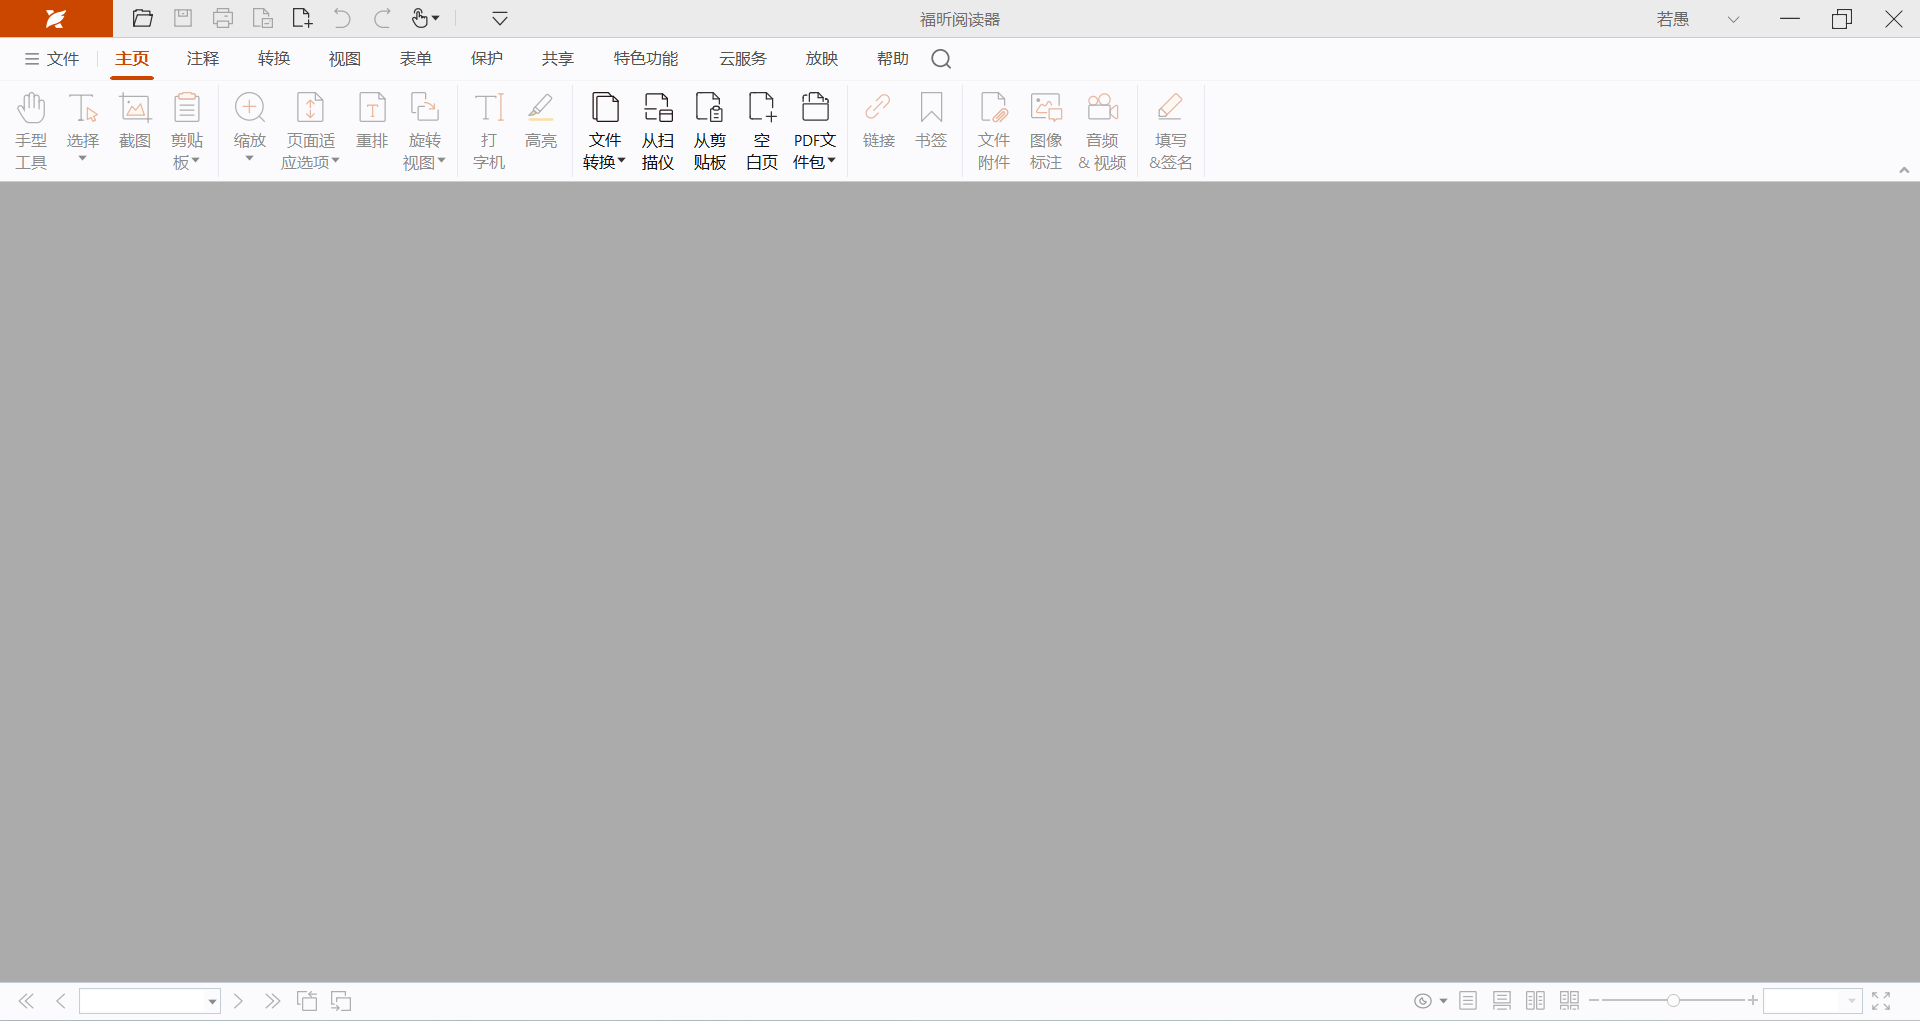This screenshot has width=1920, height=1021.
Task: Open the quick access customize dropdown
Action: (500, 18)
